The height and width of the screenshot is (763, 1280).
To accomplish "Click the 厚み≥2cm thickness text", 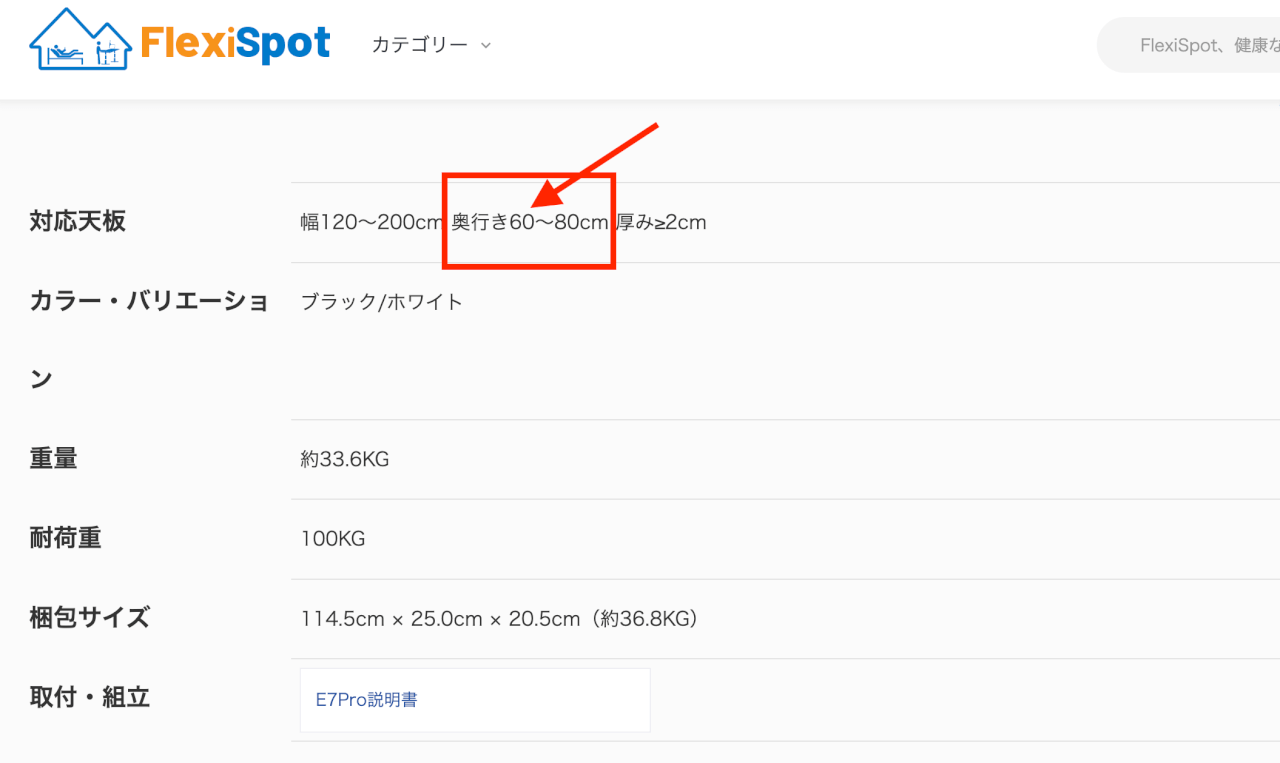I will [x=661, y=222].
